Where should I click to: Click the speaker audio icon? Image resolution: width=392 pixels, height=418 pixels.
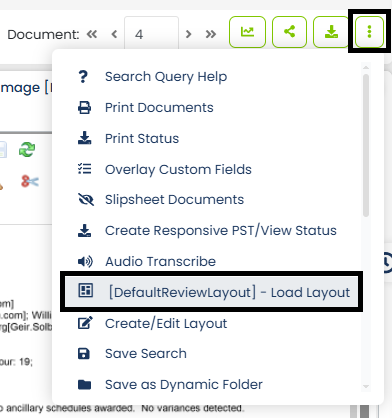pyautogui.click(x=85, y=262)
